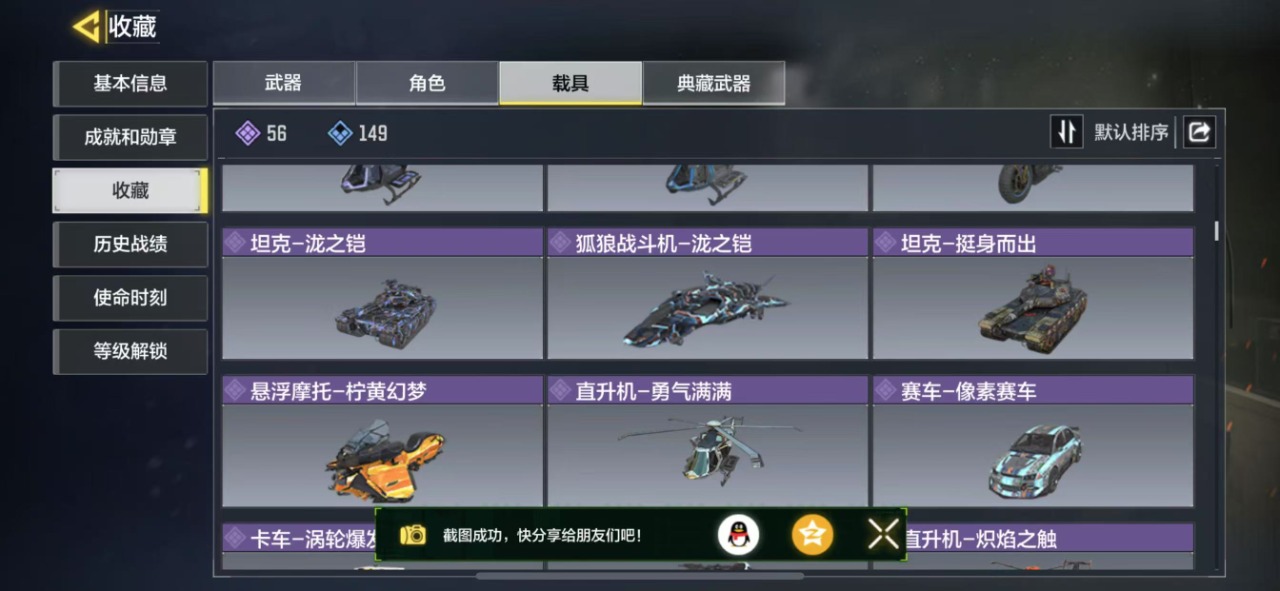This screenshot has width=1280, height=591.
Task: Click the purple epic currency icon
Action: click(x=247, y=133)
